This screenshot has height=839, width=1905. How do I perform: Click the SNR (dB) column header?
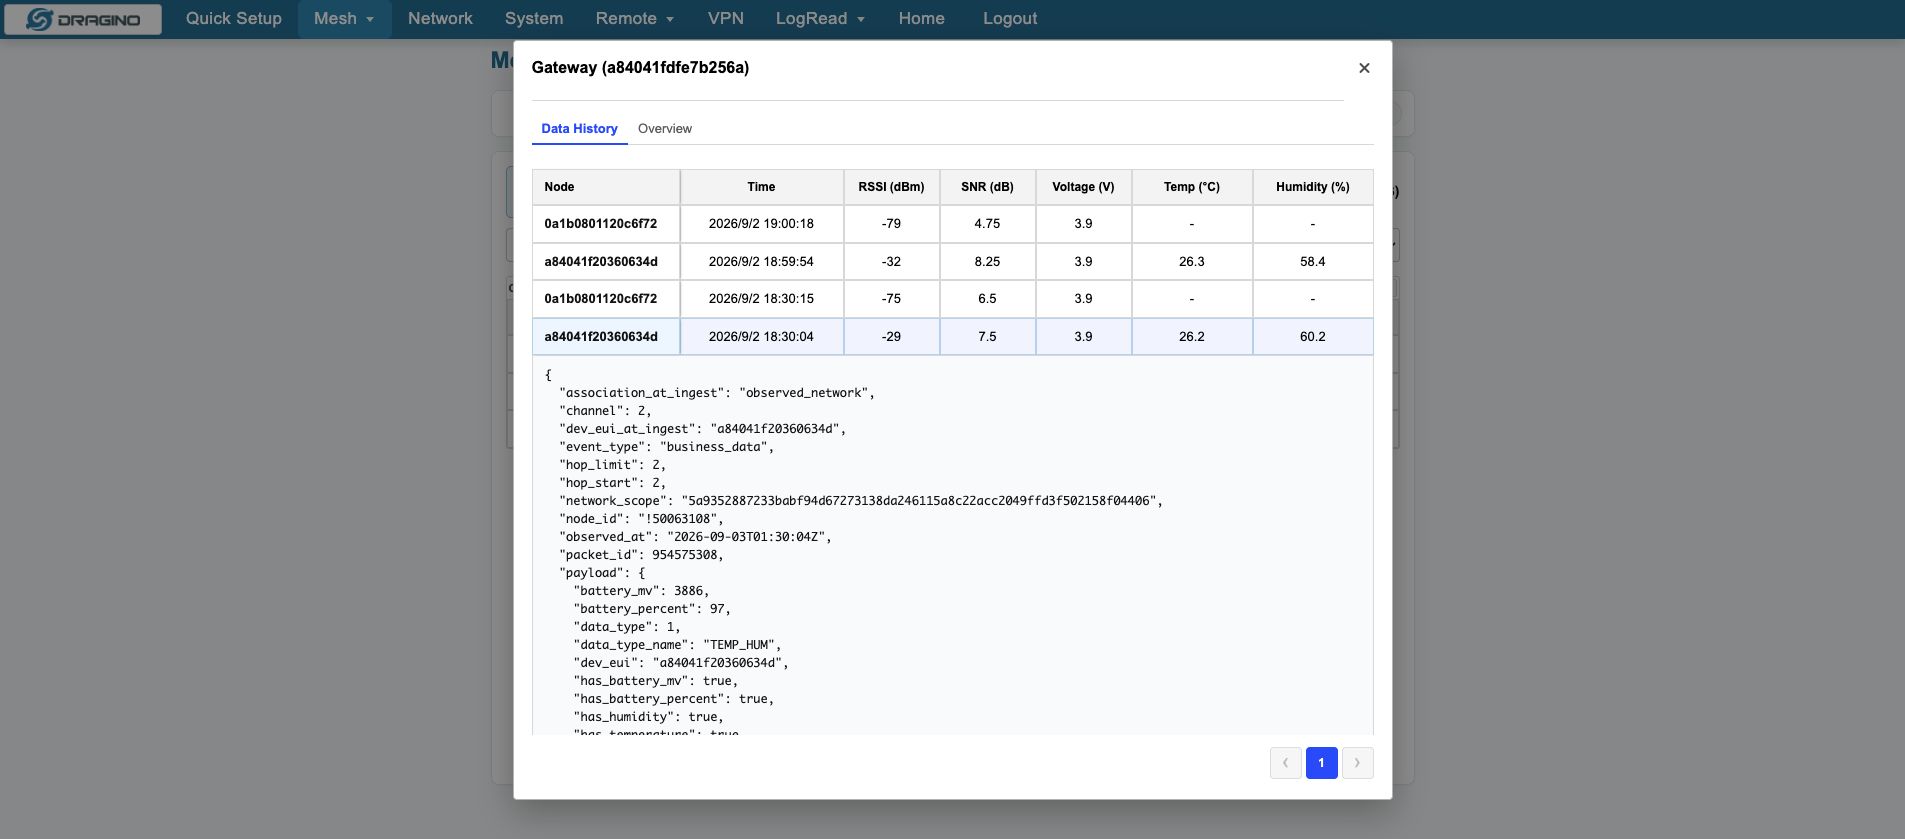coord(988,187)
